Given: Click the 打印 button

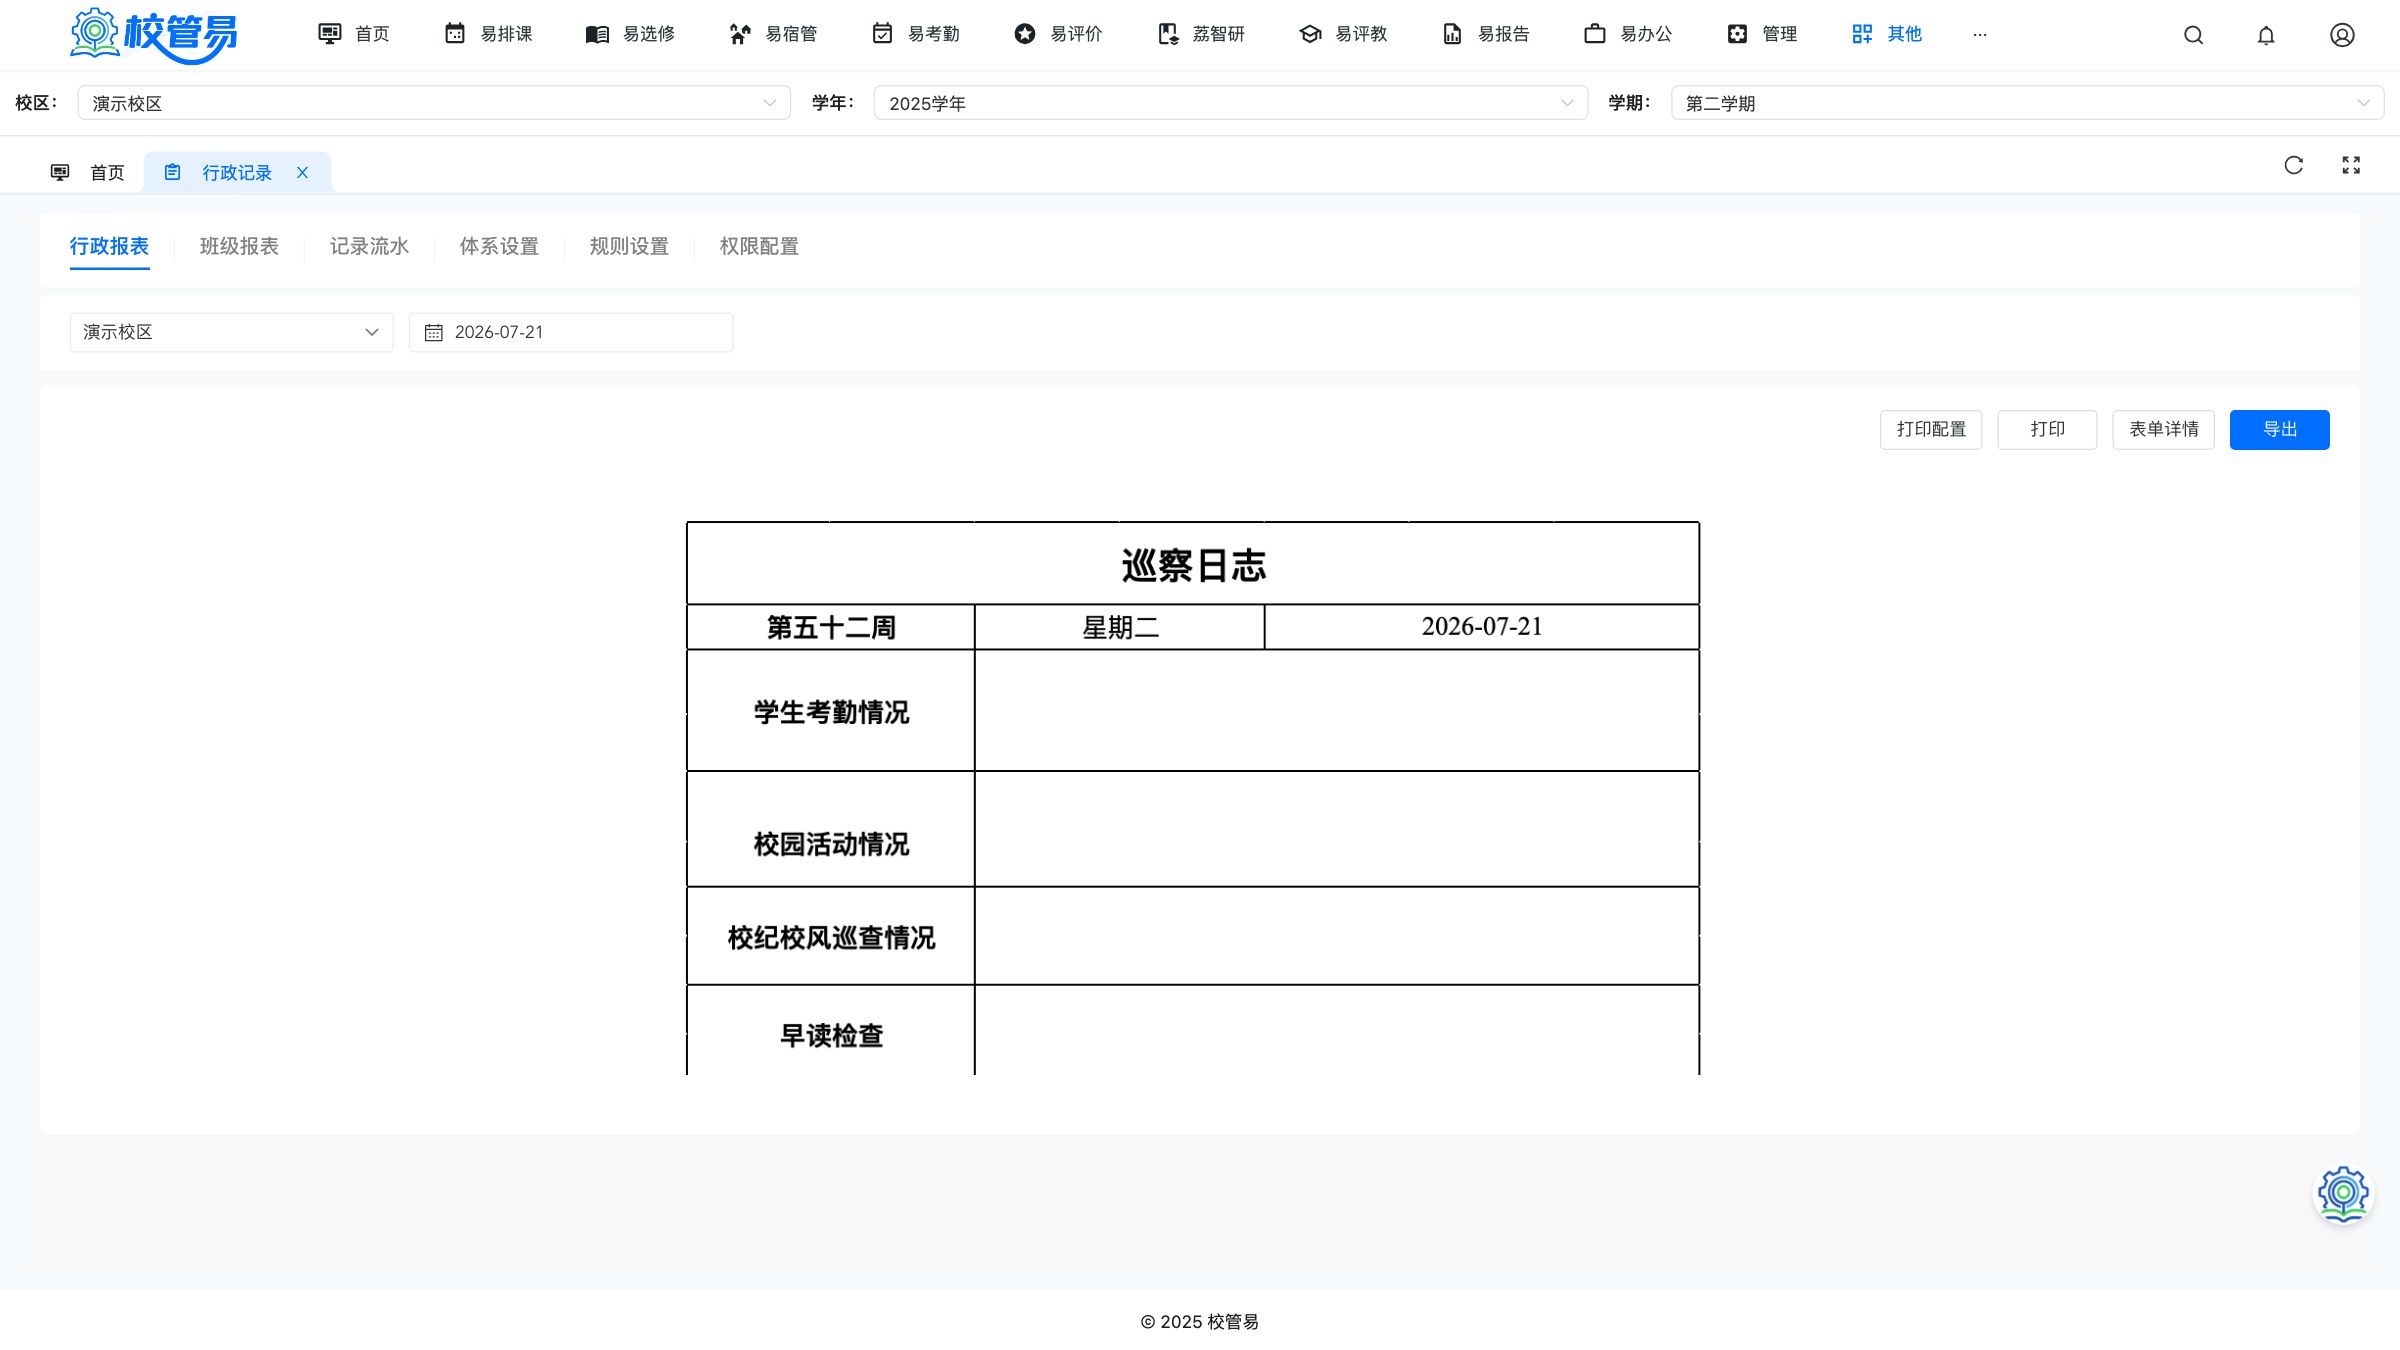Looking at the screenshot, I should coord(2047,430).
